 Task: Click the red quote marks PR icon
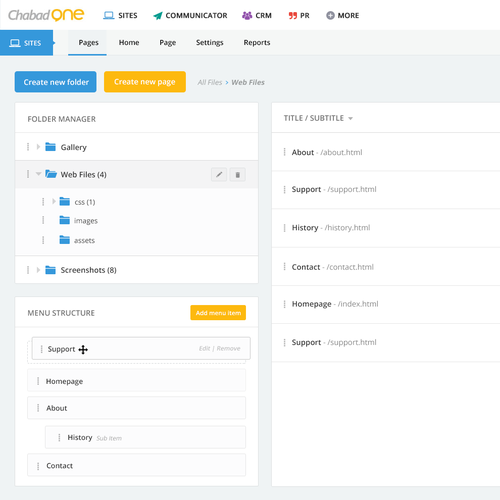(293, 16)
